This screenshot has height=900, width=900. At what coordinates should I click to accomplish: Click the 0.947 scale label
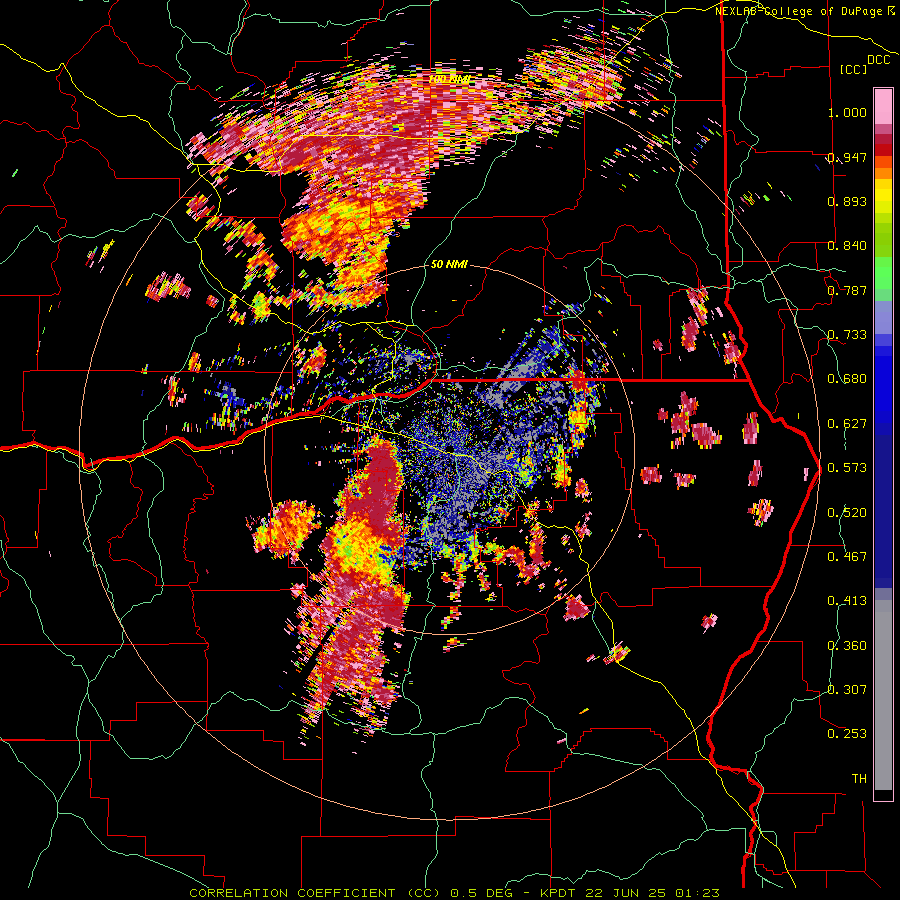[x=847, y=157]
